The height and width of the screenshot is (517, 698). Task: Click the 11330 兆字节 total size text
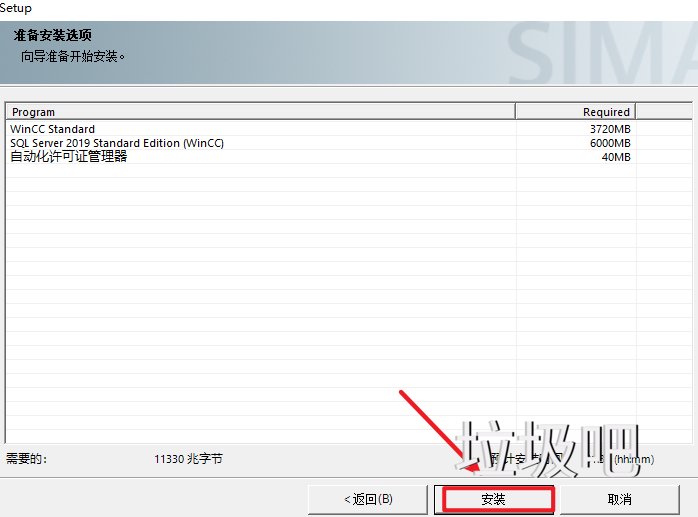pyautogui.click(x=188, y=459)
